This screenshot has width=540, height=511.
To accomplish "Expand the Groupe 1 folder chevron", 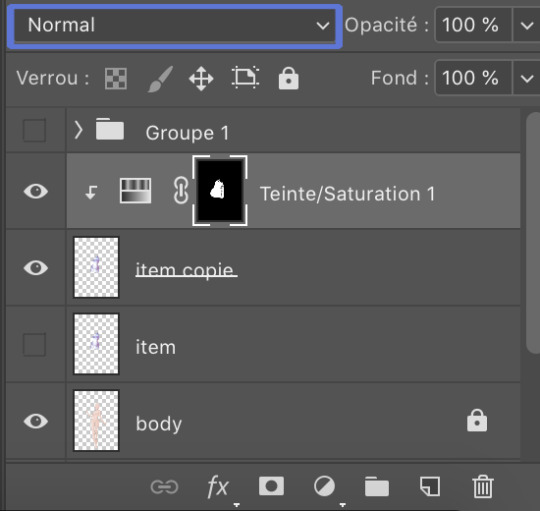I will coord(79,131).
